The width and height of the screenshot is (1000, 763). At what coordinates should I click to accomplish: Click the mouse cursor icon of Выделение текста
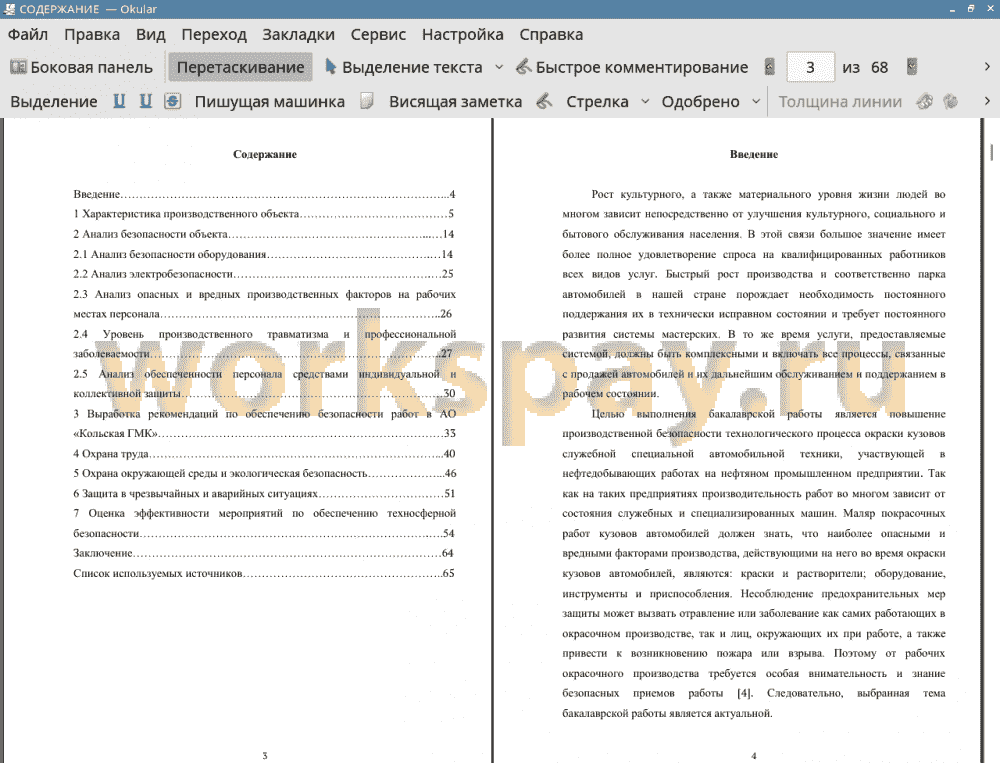pyautogui.click(x=330, y=66)
